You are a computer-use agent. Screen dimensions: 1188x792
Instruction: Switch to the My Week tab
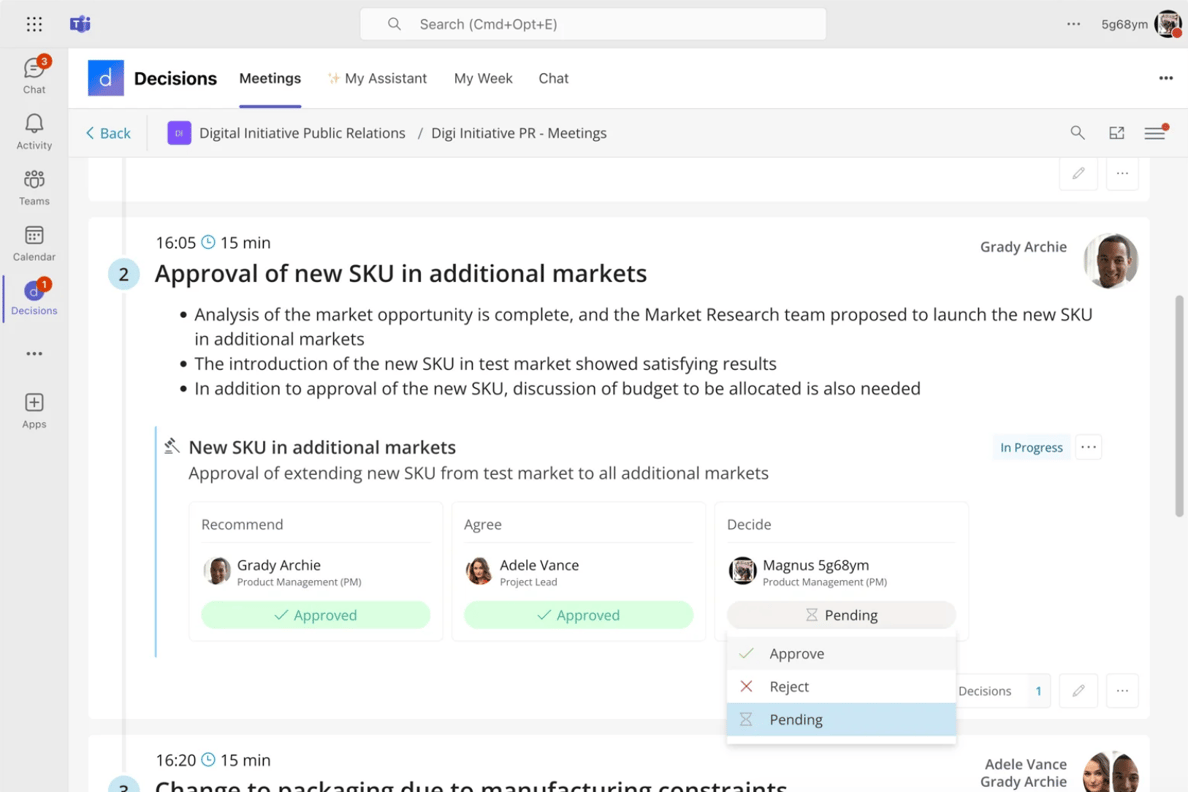click(483, 78)
